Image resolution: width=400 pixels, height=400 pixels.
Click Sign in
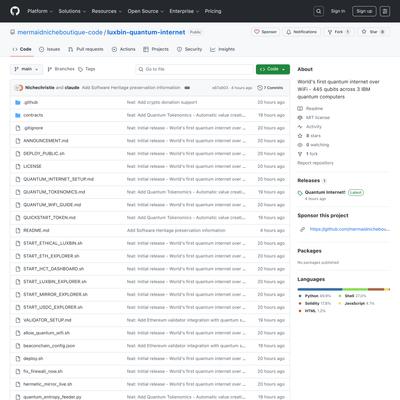click(x=338, y=11)
